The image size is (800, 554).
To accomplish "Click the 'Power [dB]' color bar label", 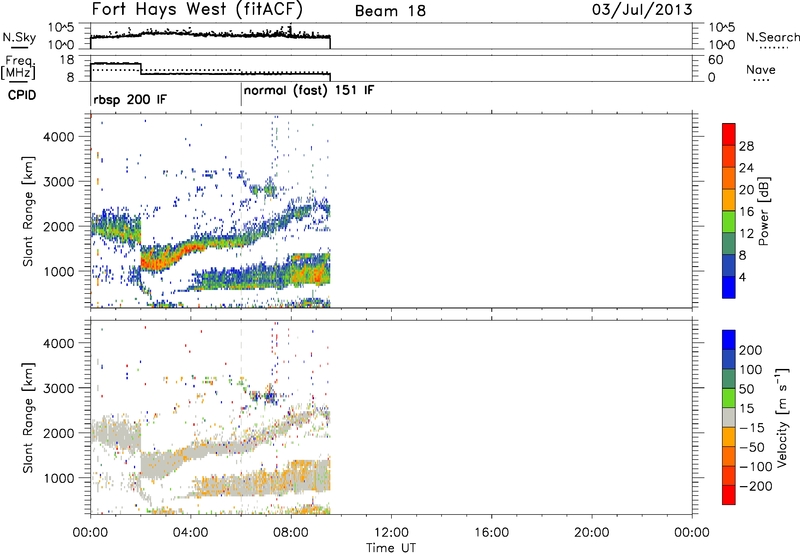I will click(763, 211).
